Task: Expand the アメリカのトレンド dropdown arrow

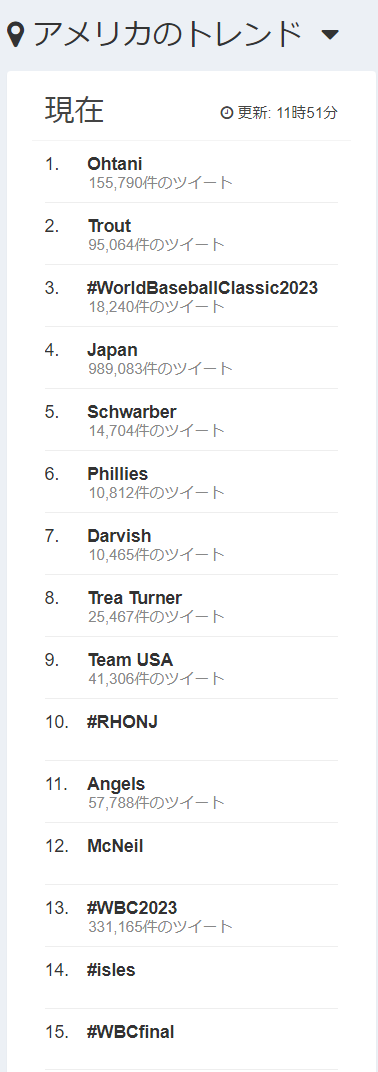Action: [330, 35]
